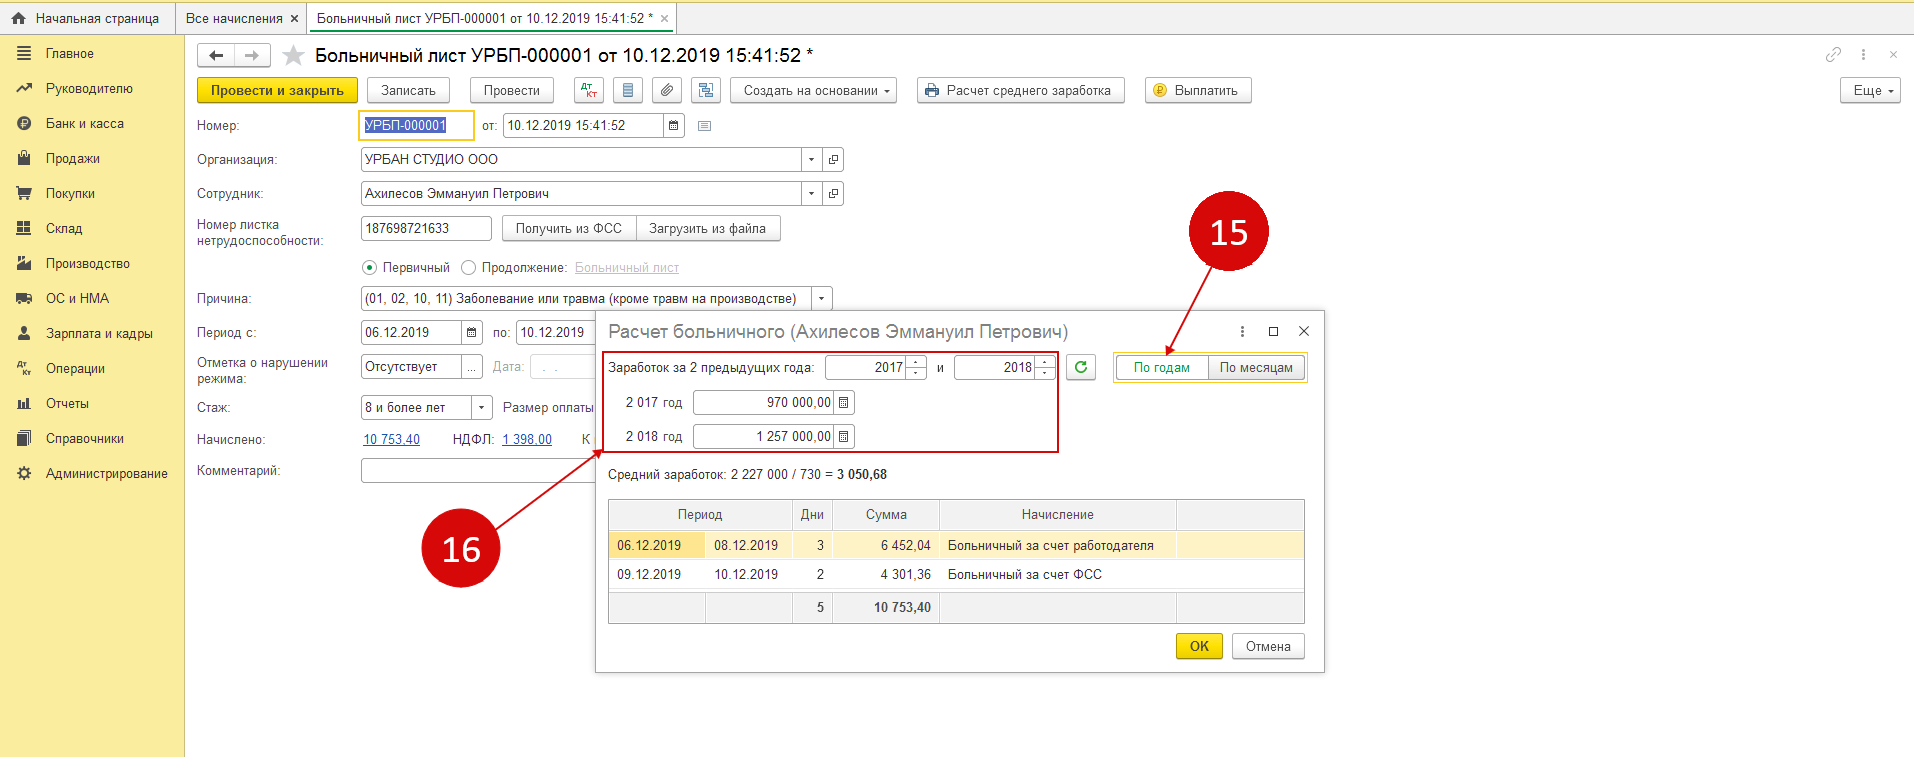Switch to Все начисления tab
The height and width of the screenshot is (757, 1914).
(234, 19)
